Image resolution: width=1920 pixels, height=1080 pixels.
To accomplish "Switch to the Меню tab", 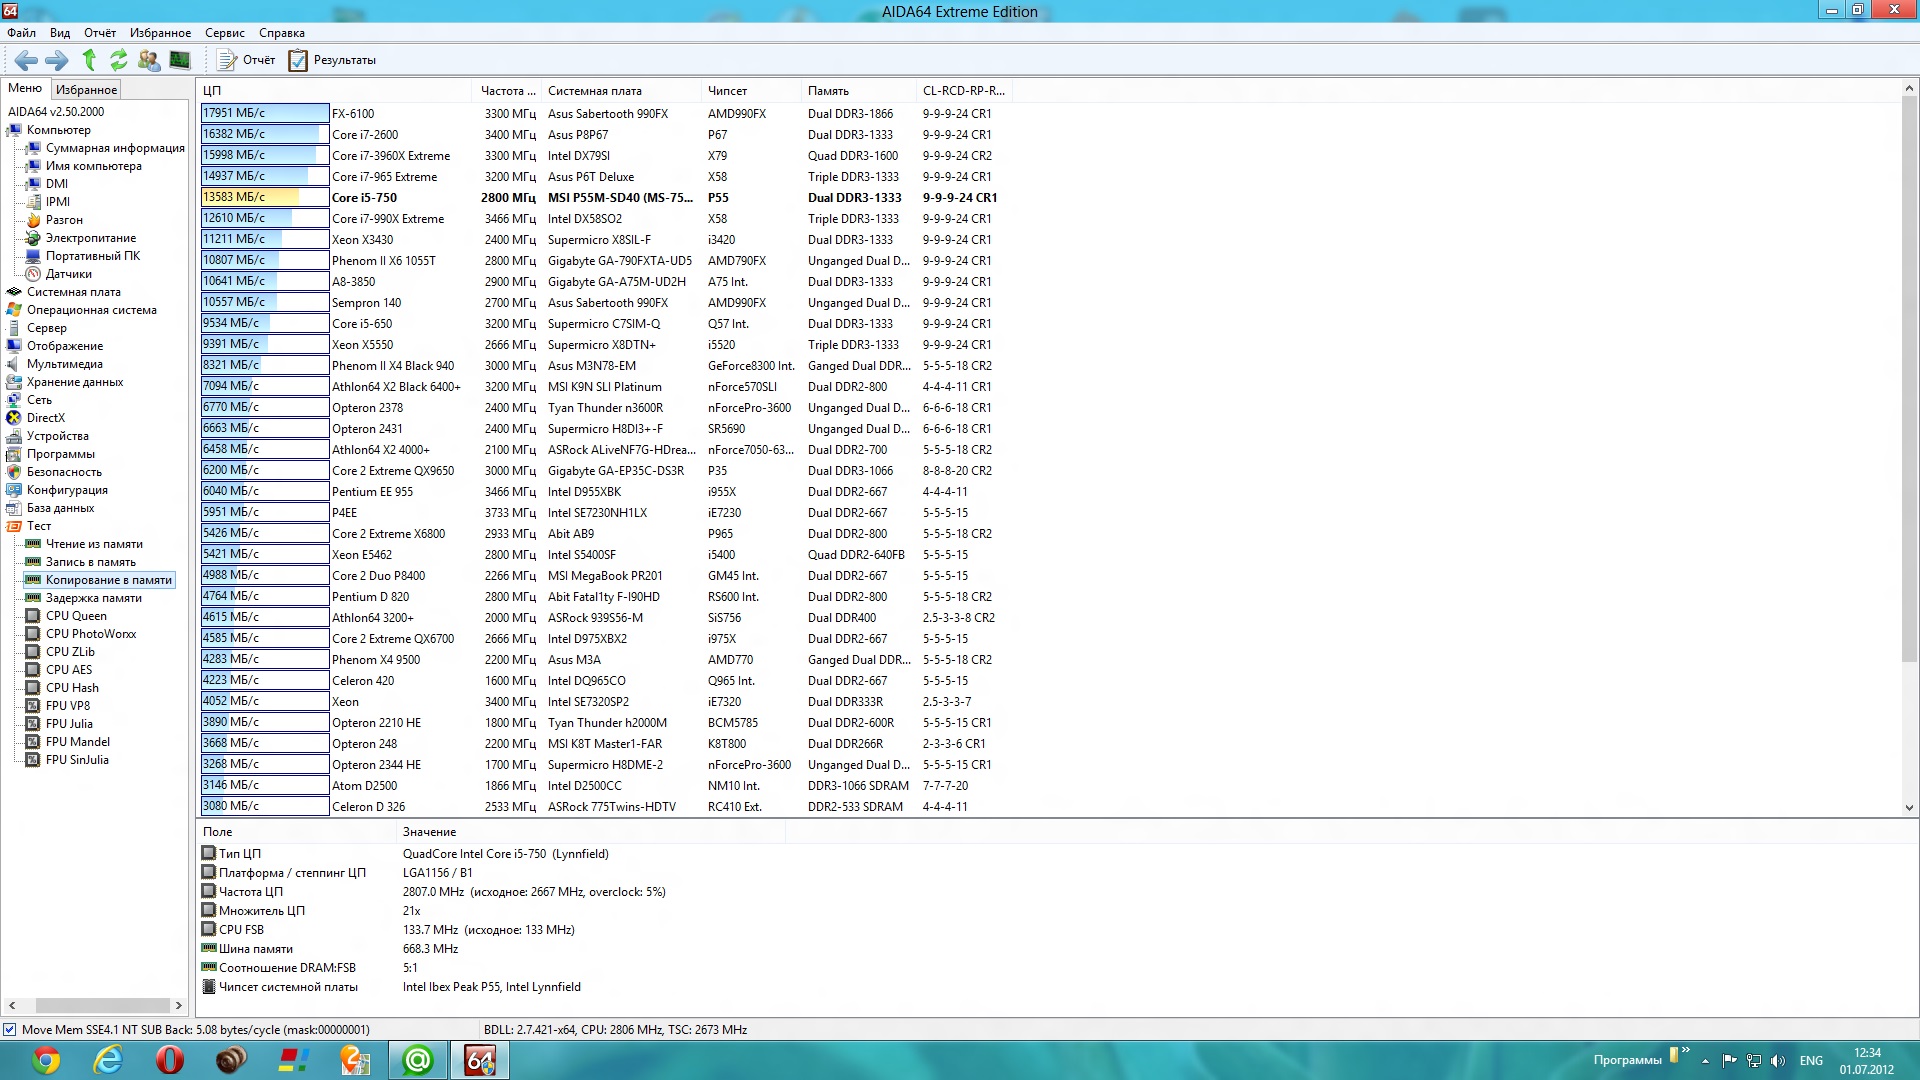I will 25,88.
